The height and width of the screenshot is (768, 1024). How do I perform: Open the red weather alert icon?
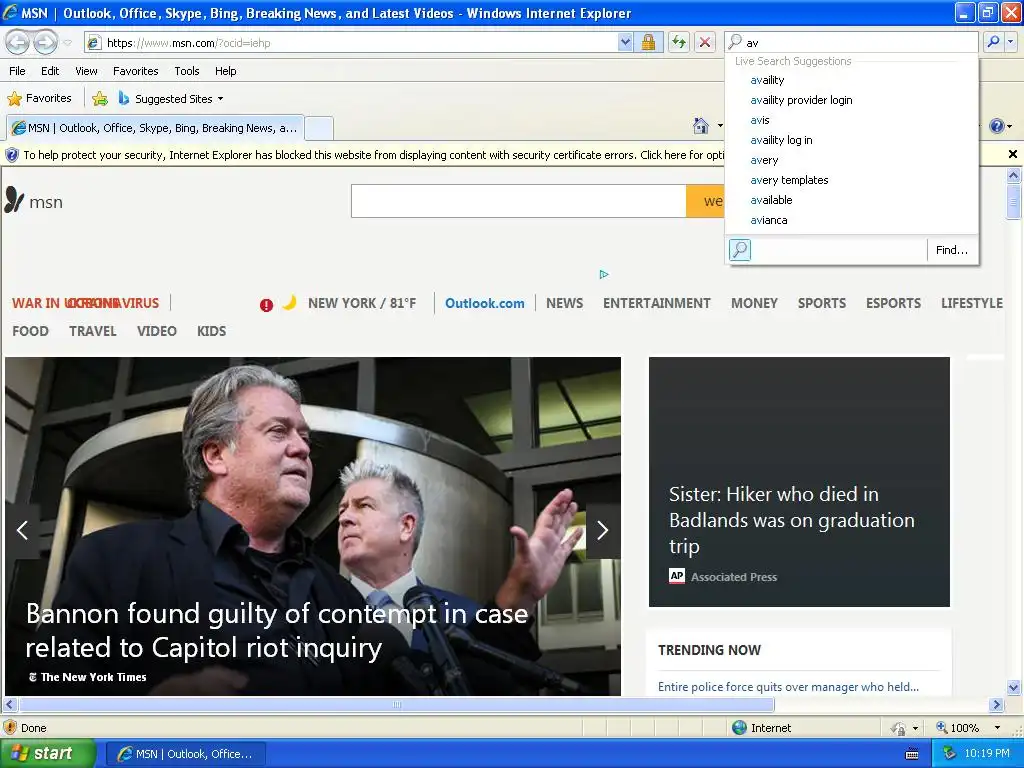266,305
